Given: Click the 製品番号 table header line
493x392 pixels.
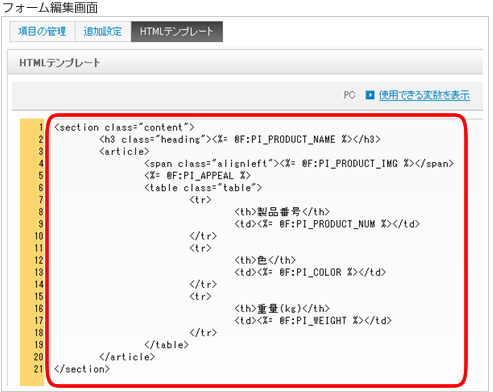Looking at the screenshot, I should point(282,212).
